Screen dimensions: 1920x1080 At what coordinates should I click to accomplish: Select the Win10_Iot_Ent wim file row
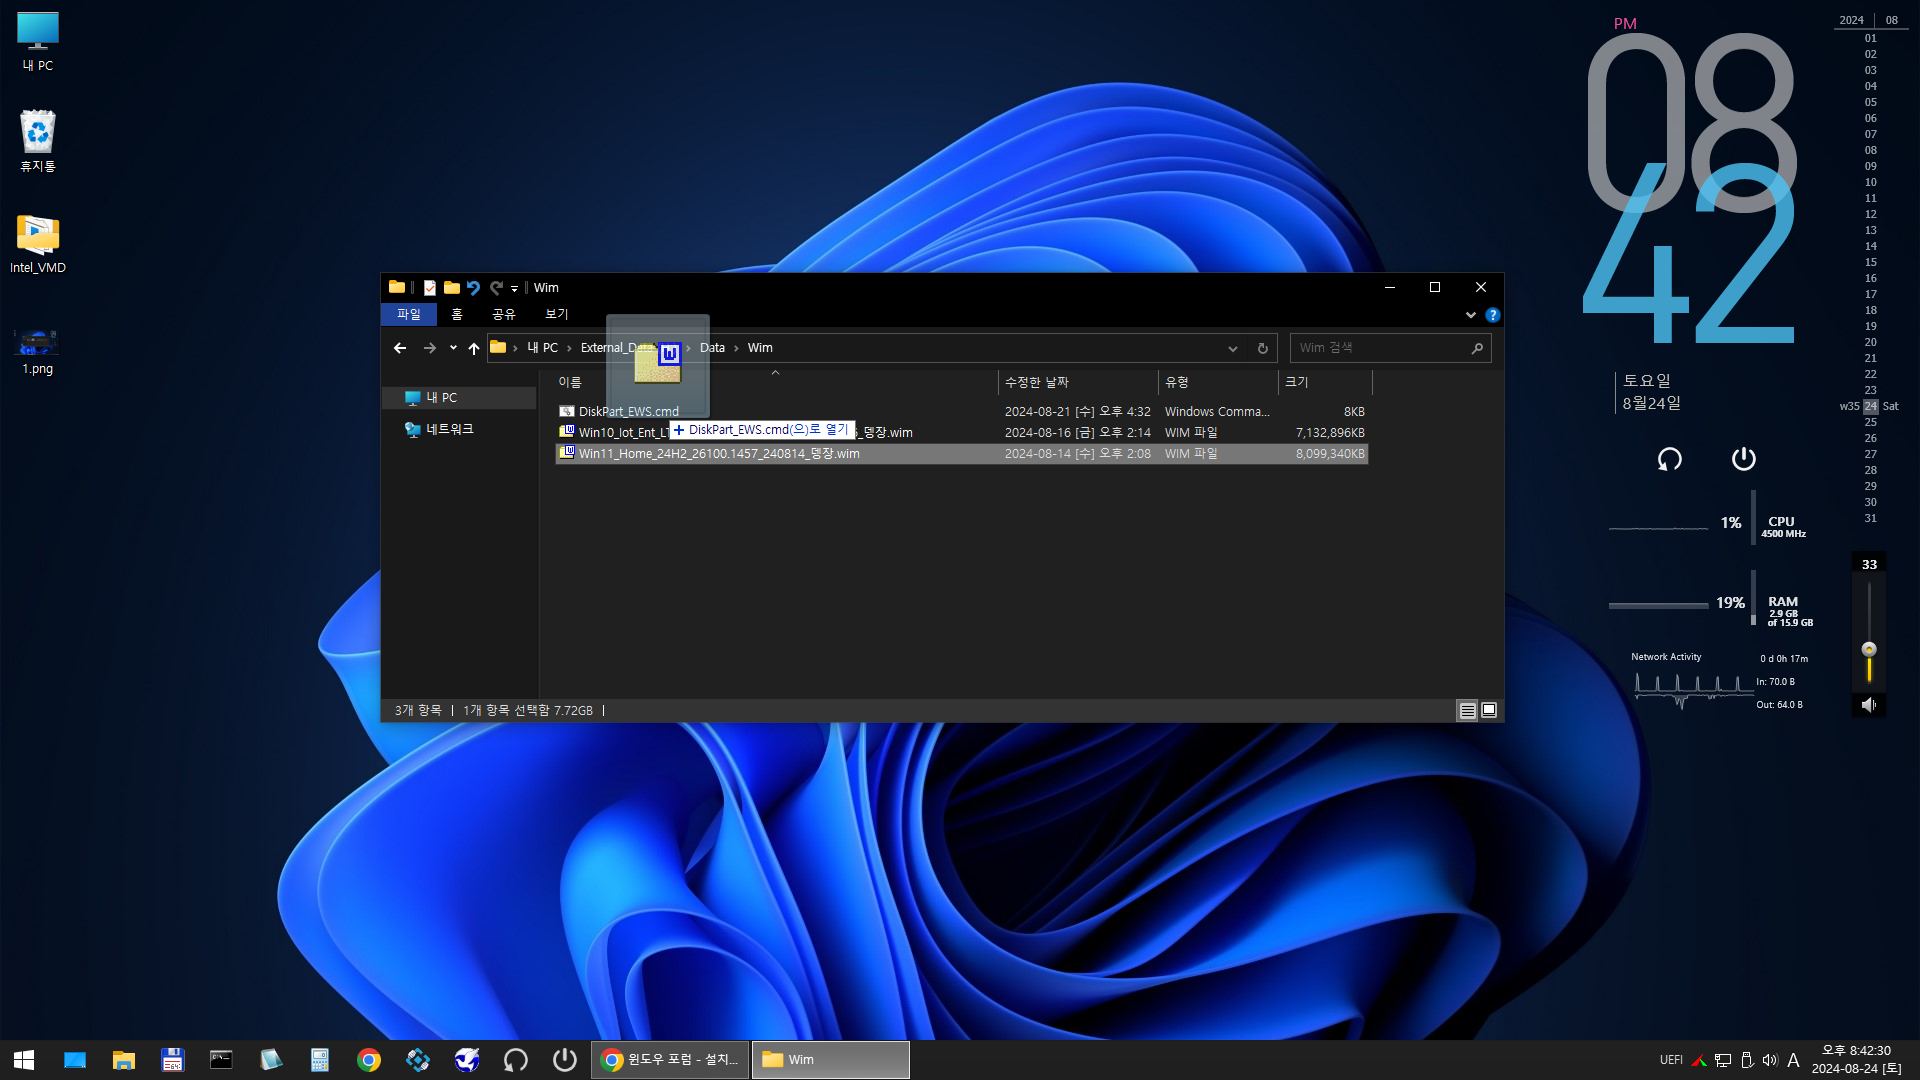tap(962, 433)
